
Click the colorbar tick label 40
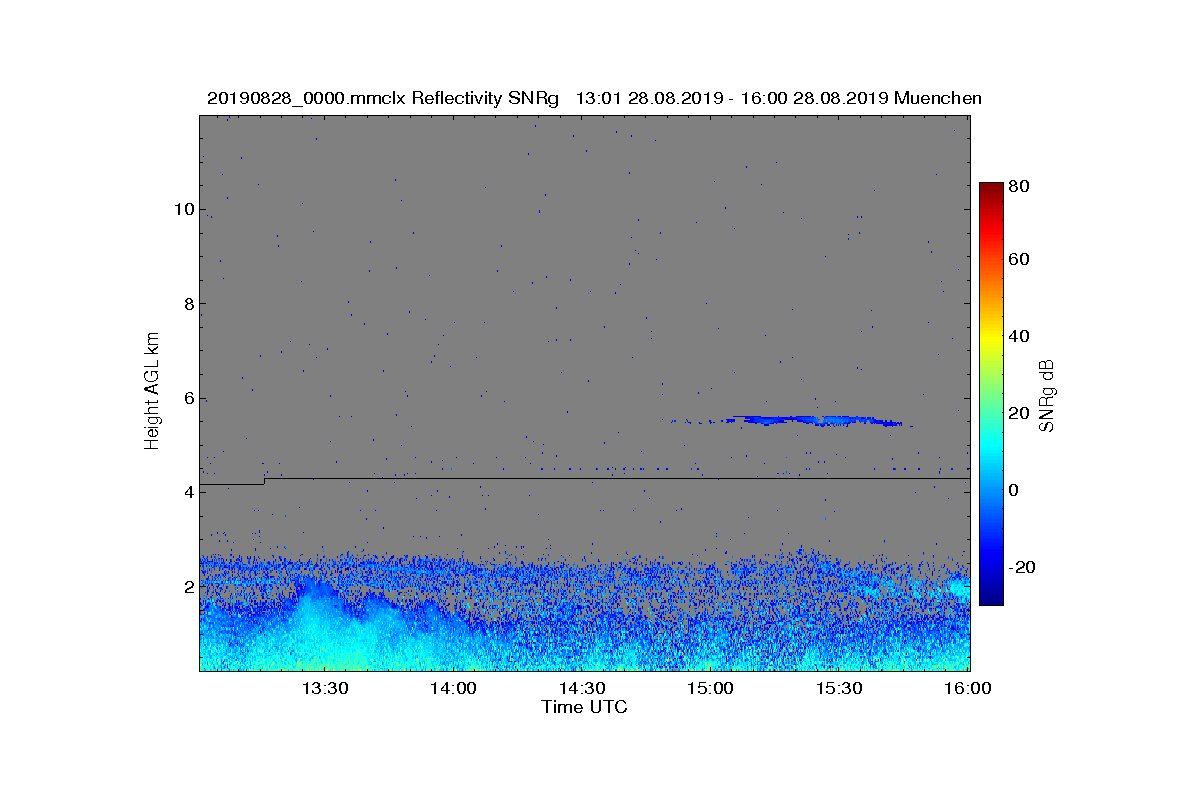(1020, 336)
